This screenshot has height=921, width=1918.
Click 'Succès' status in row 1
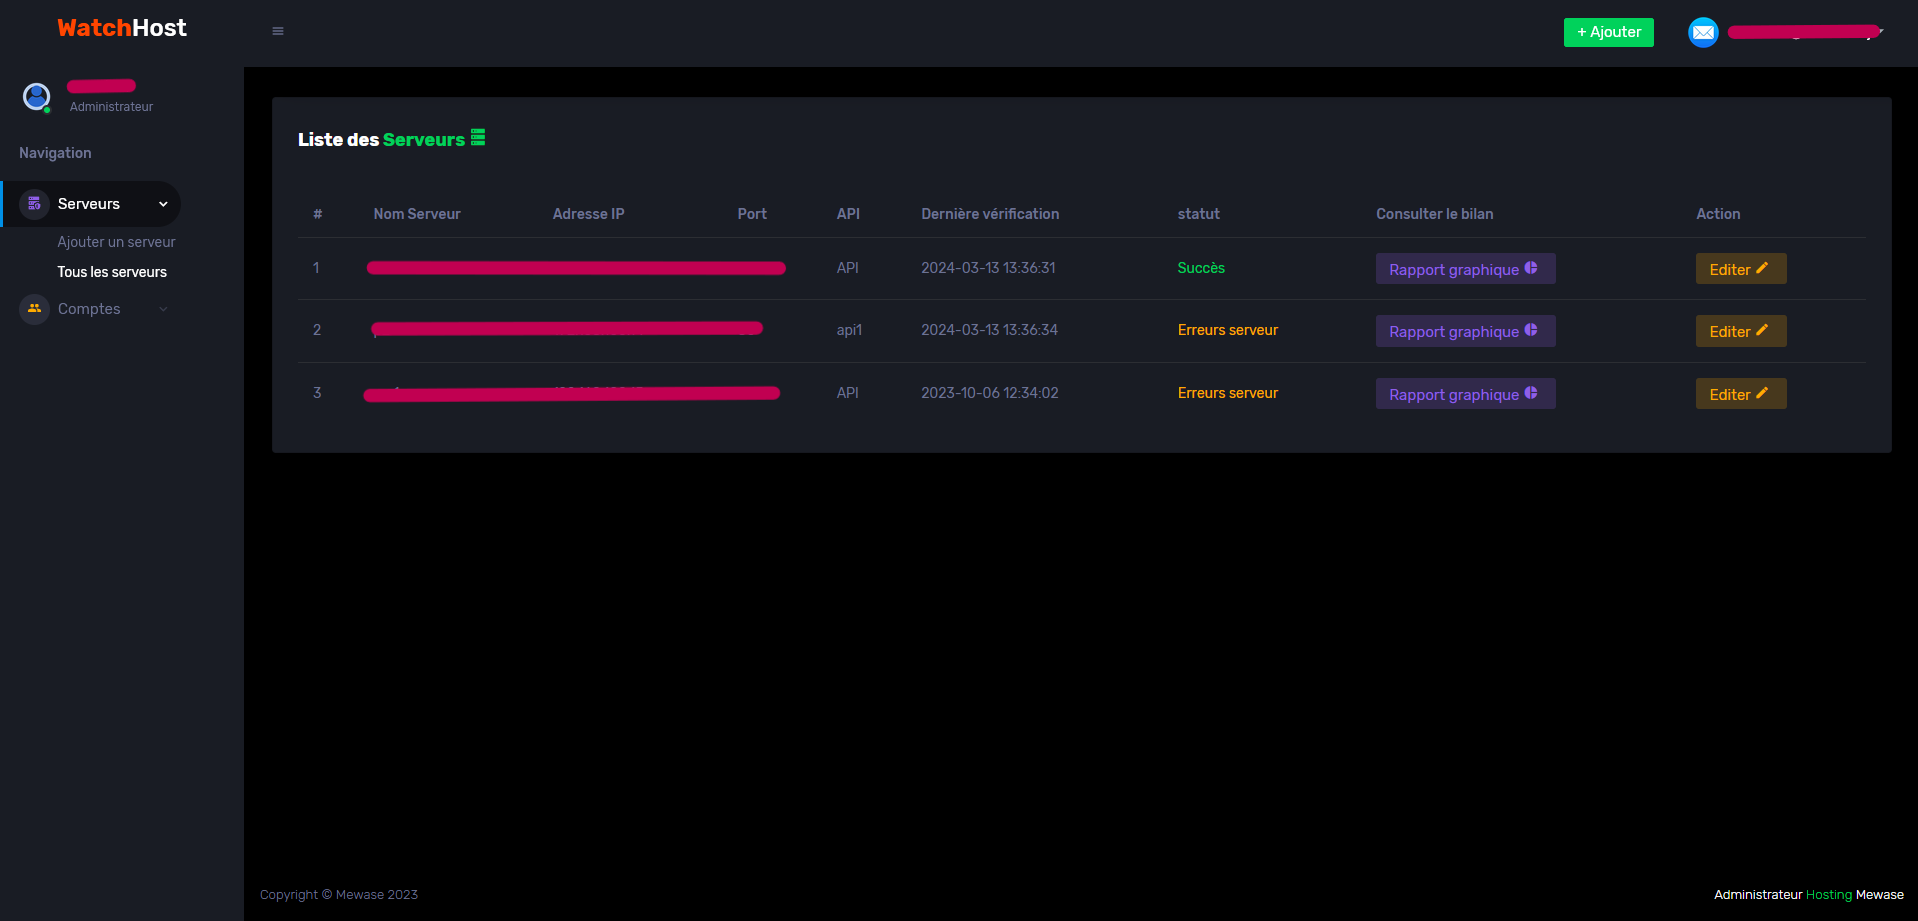point(1200,268)
